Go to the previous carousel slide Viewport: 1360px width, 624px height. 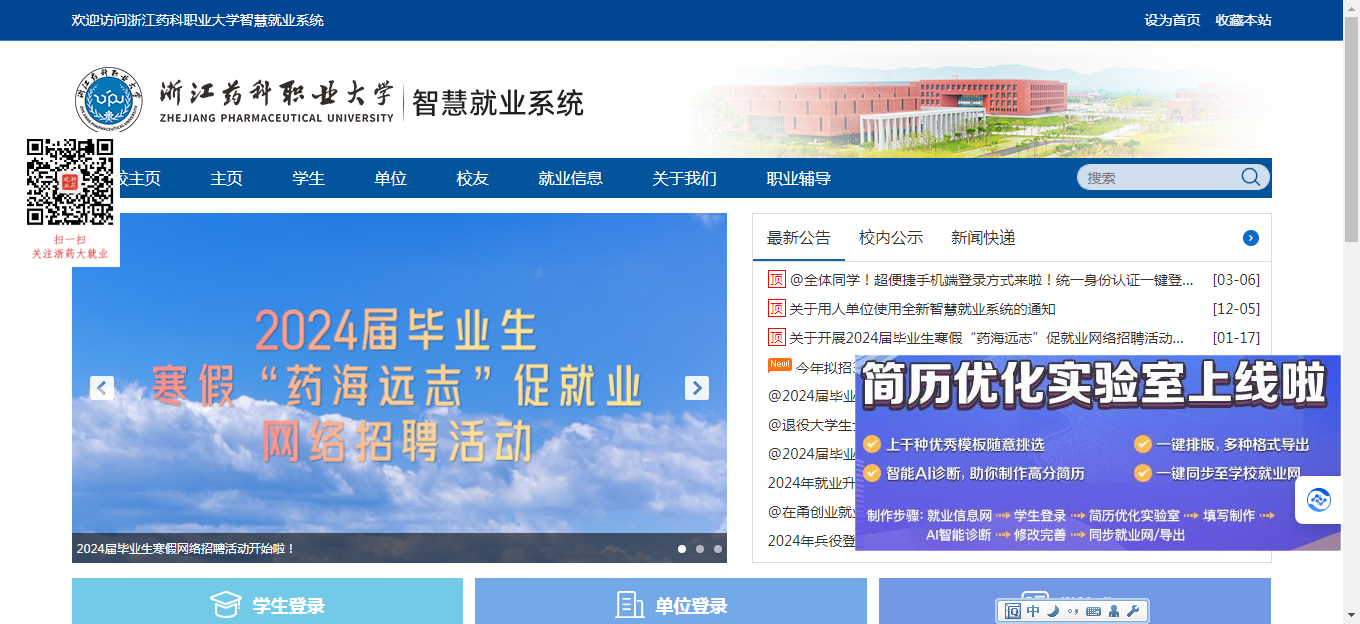click(x=102, y=388)
